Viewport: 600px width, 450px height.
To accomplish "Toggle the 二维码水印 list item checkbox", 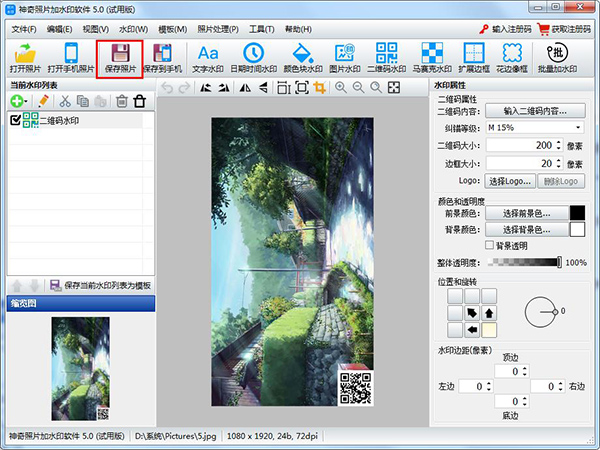I will tap(14, 120).
